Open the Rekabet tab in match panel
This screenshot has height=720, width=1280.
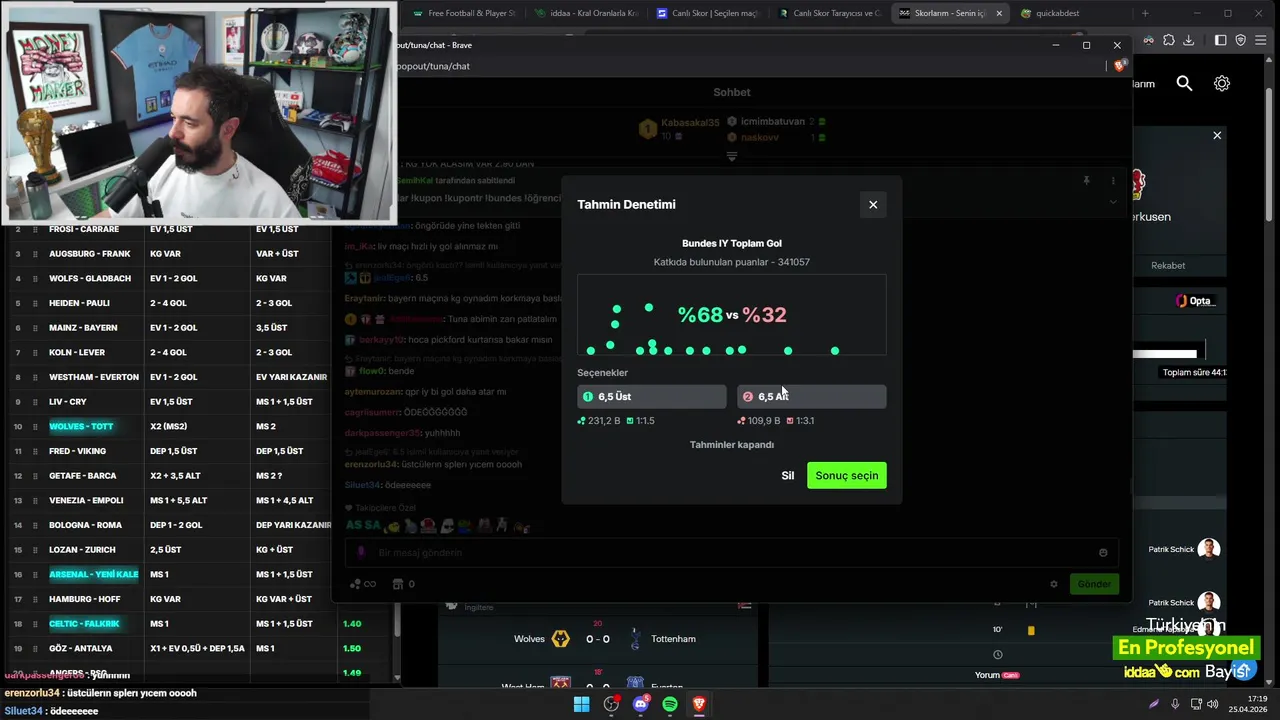tap(1168, 265)
